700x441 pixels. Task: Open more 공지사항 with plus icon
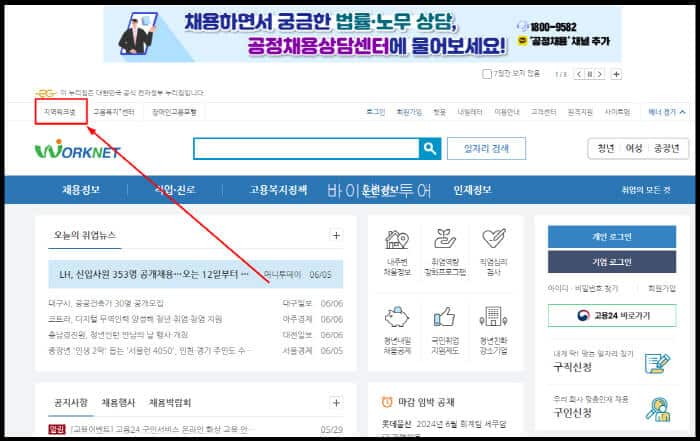pos(336,403)
